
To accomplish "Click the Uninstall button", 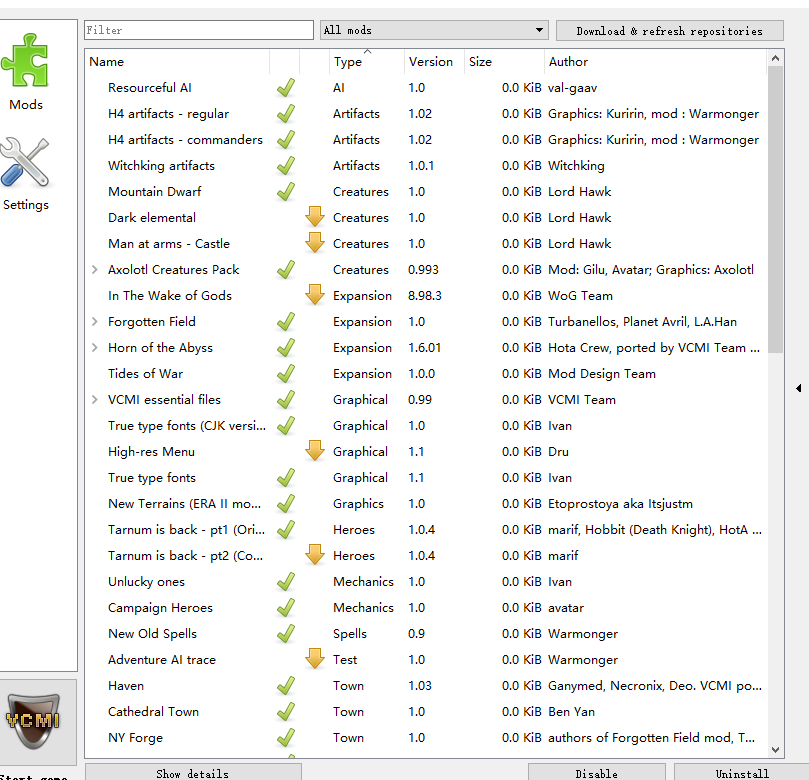I will tap(742, 772).
